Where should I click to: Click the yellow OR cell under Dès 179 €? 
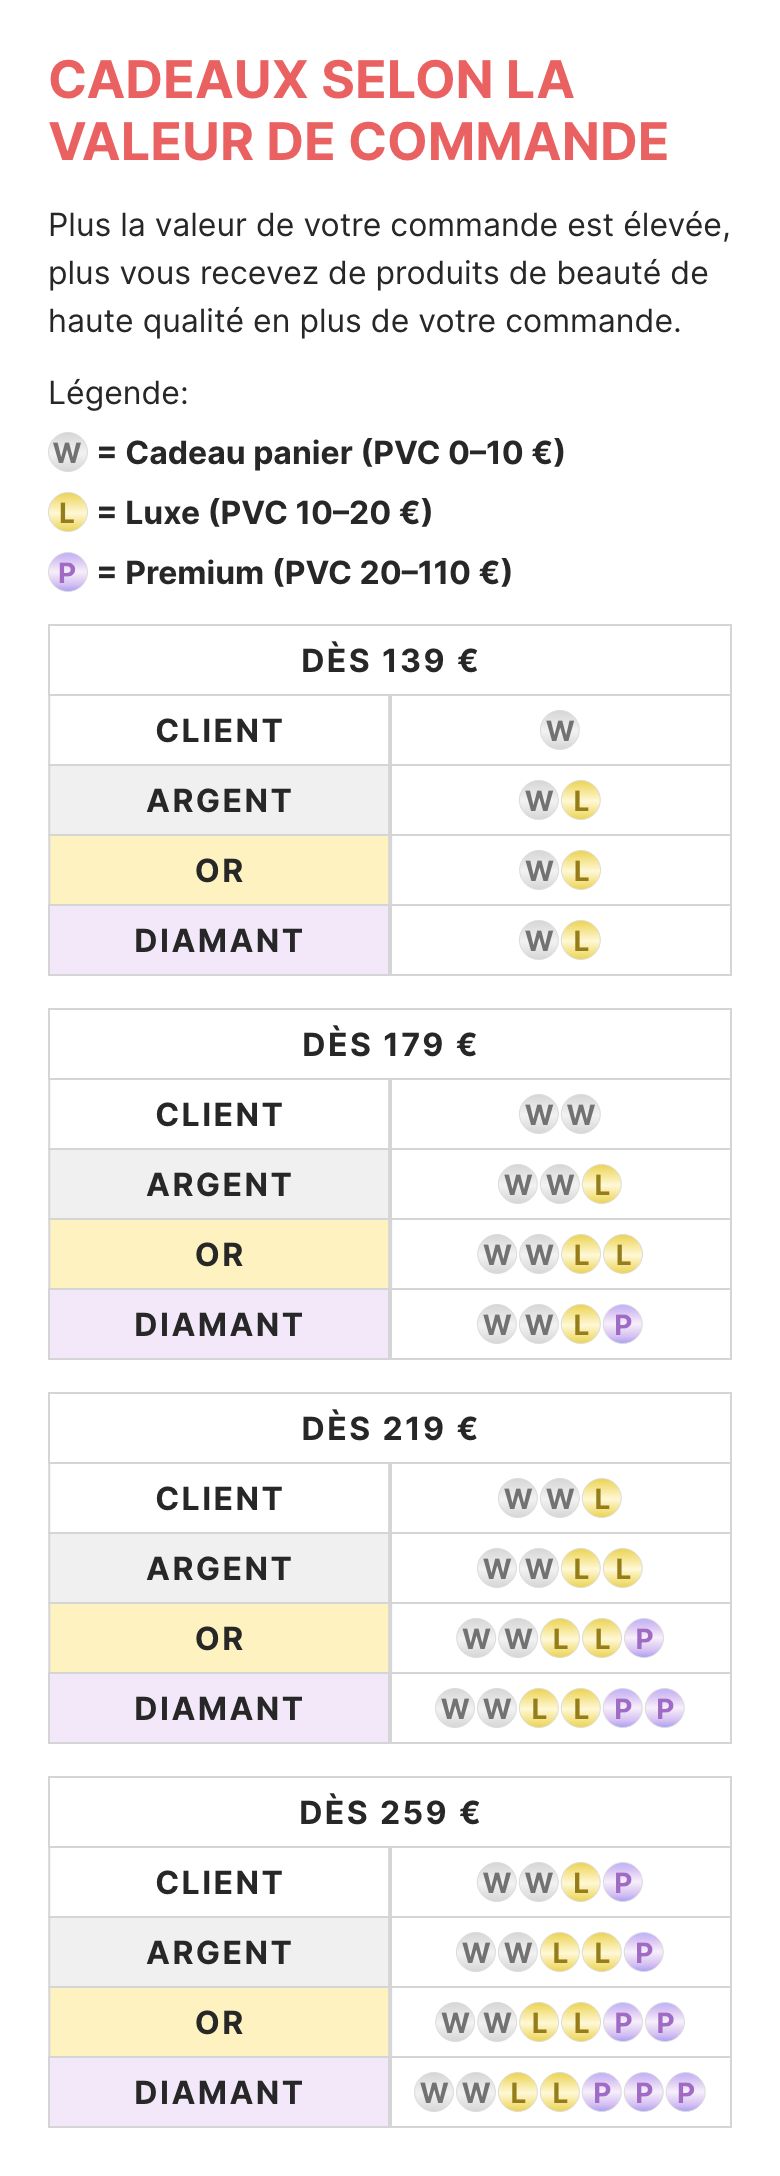pos(219,1255)
